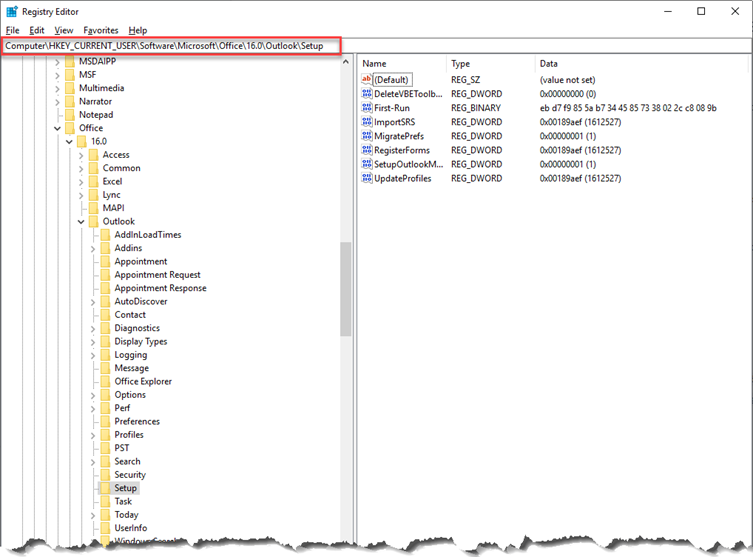Click the AddInLoadTimes folder icon

tap(105, 235)
